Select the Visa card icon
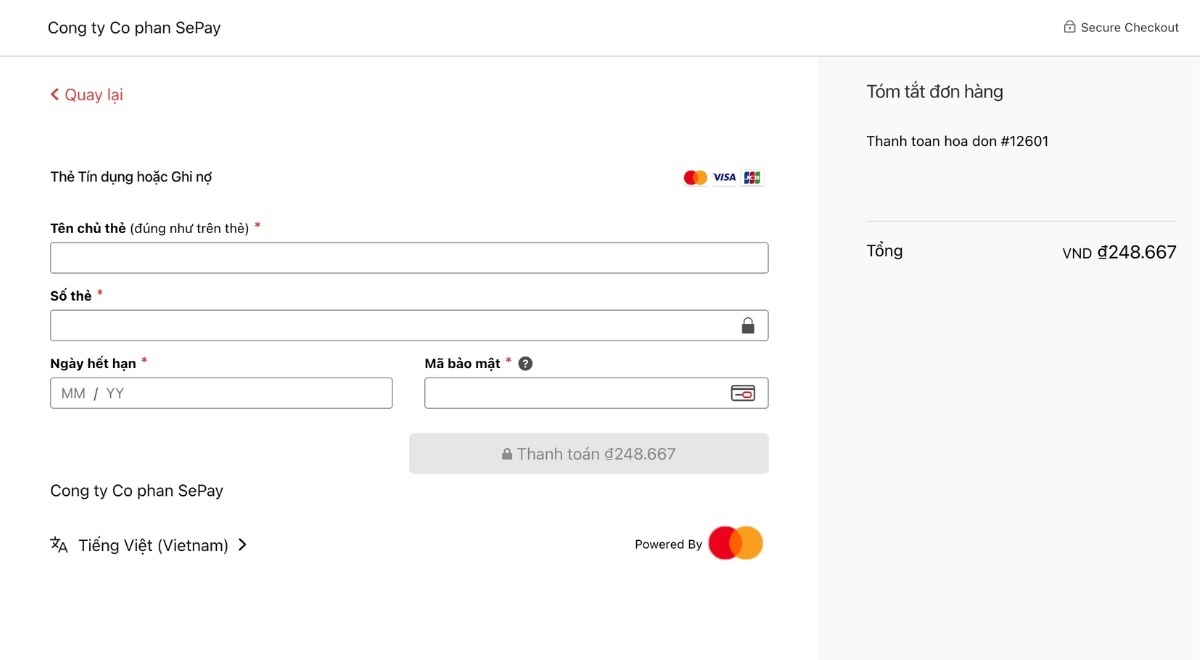Viewport: 1200px width, 660px height. (723, 177)
